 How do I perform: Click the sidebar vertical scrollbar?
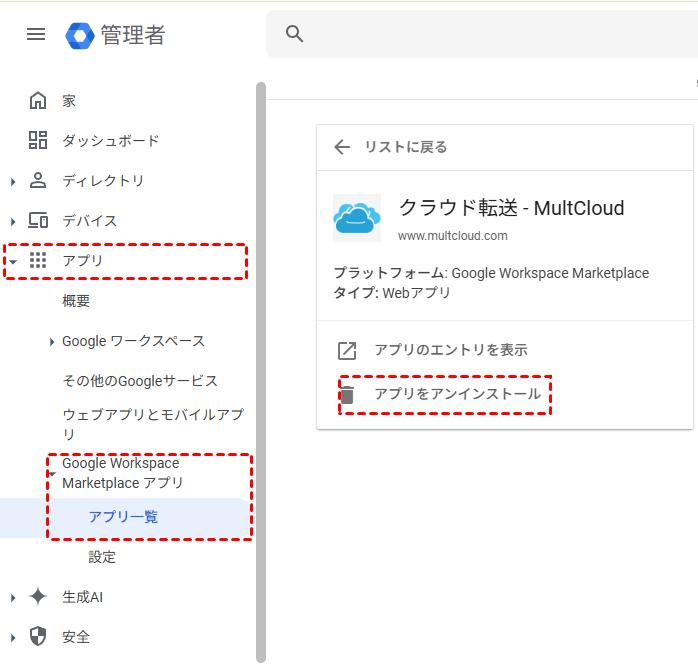point(261,372)
